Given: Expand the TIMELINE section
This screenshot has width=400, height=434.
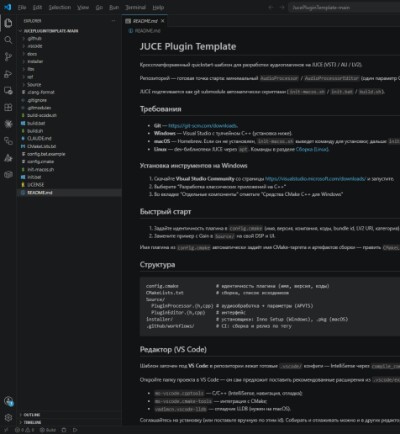Looking at the screenshot, I should point(69,423).
